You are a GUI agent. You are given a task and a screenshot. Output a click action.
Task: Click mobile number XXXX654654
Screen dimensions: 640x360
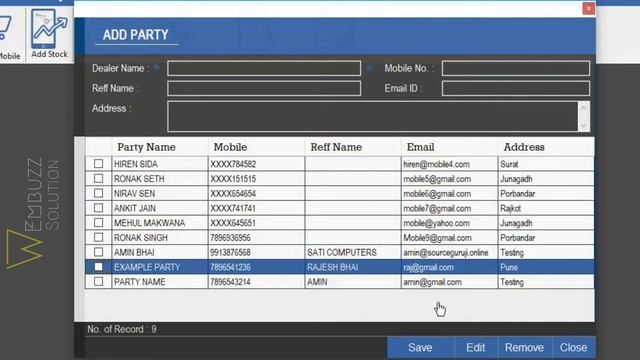[x=233, y=193]
